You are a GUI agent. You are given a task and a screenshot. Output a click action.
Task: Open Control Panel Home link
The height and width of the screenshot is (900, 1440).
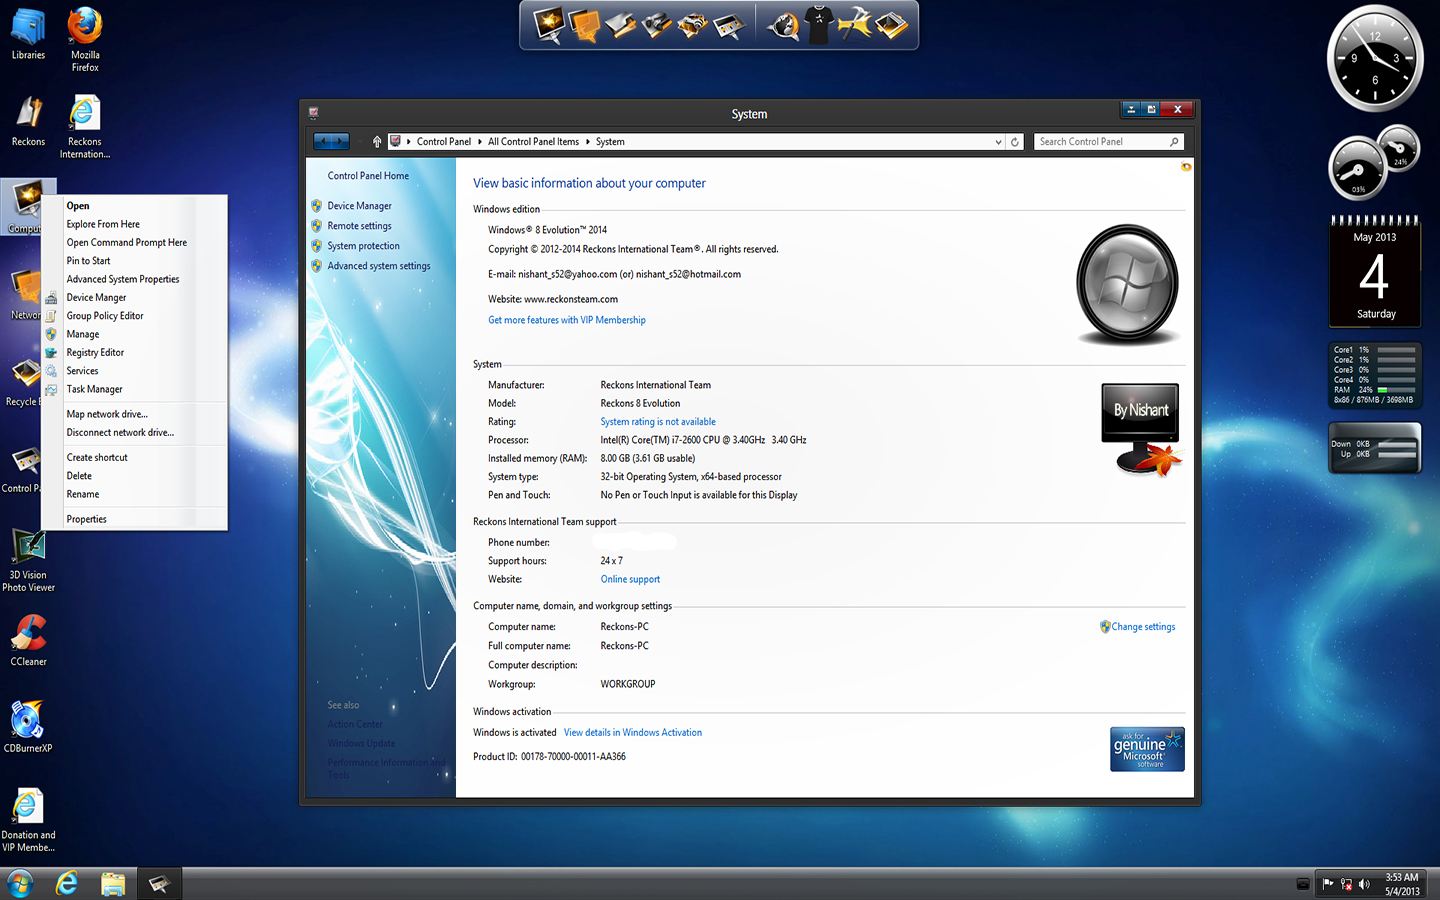[368, 176]
